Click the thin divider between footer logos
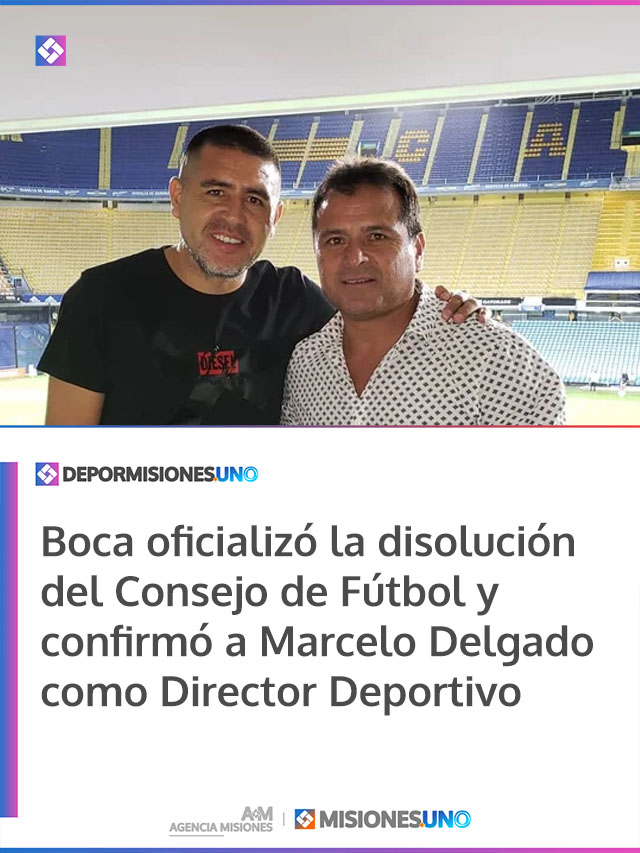The height and width of the screenshot is (853, 640). pos(284,819)
